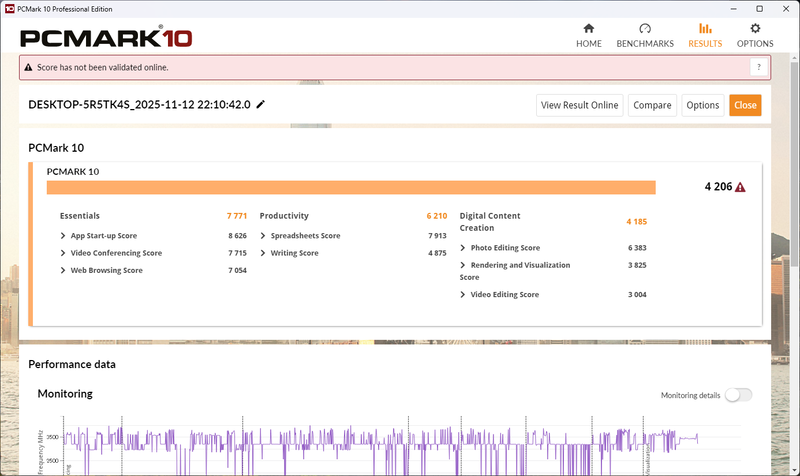Click the View Result Online button
Viewport: 800px width, 476px height.
[580, 105]
